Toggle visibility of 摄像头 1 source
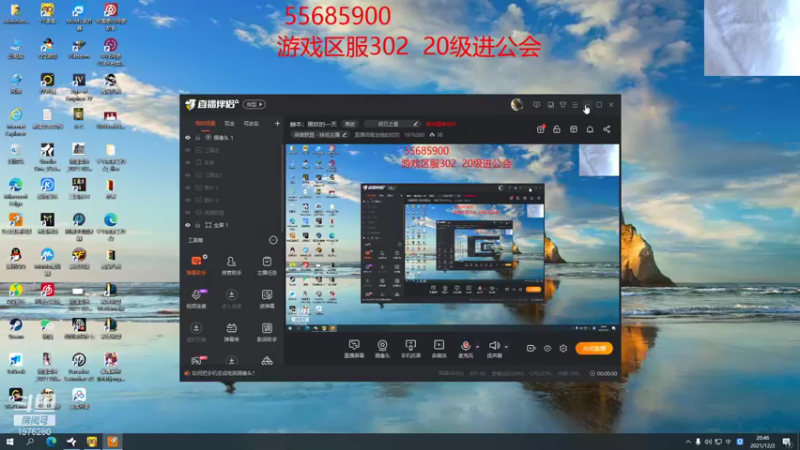The width and height of the screenshot is (800, 450). (x=188, y=138)
